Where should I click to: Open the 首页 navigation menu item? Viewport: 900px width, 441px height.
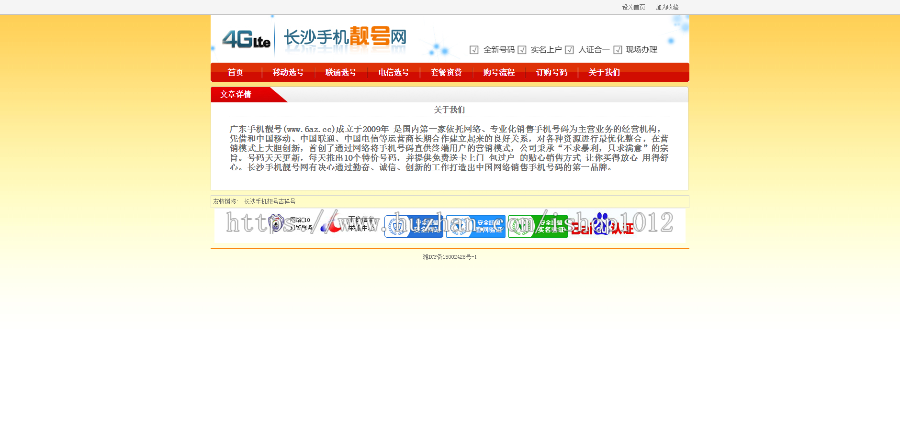coord(236,72)
